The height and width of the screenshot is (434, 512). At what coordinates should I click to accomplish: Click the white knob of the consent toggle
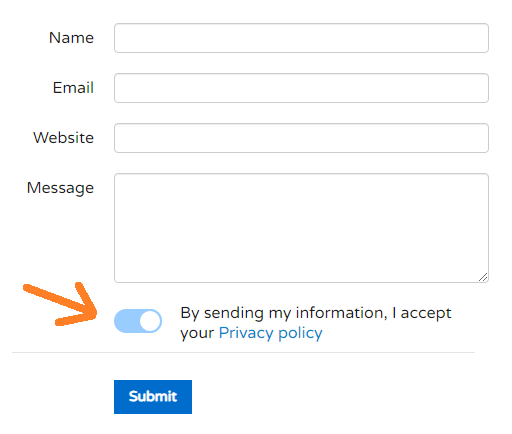[x=150, y=321]
